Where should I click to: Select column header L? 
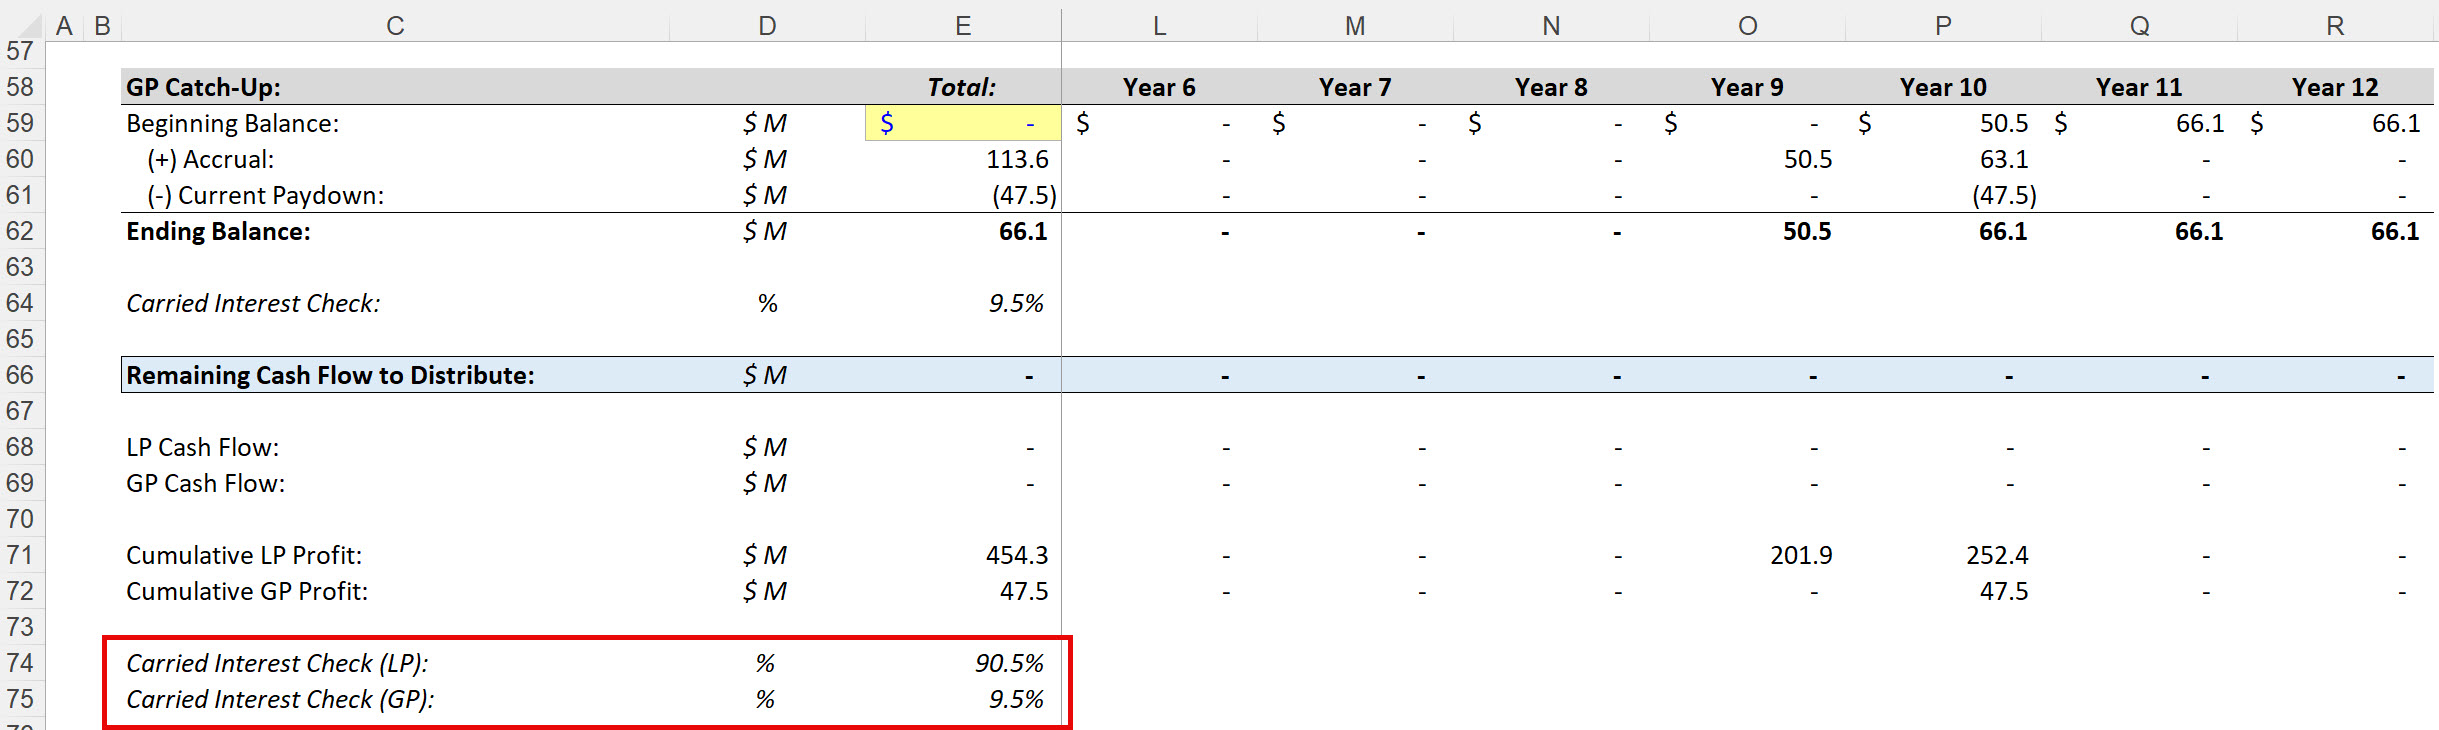[1159, 26]
